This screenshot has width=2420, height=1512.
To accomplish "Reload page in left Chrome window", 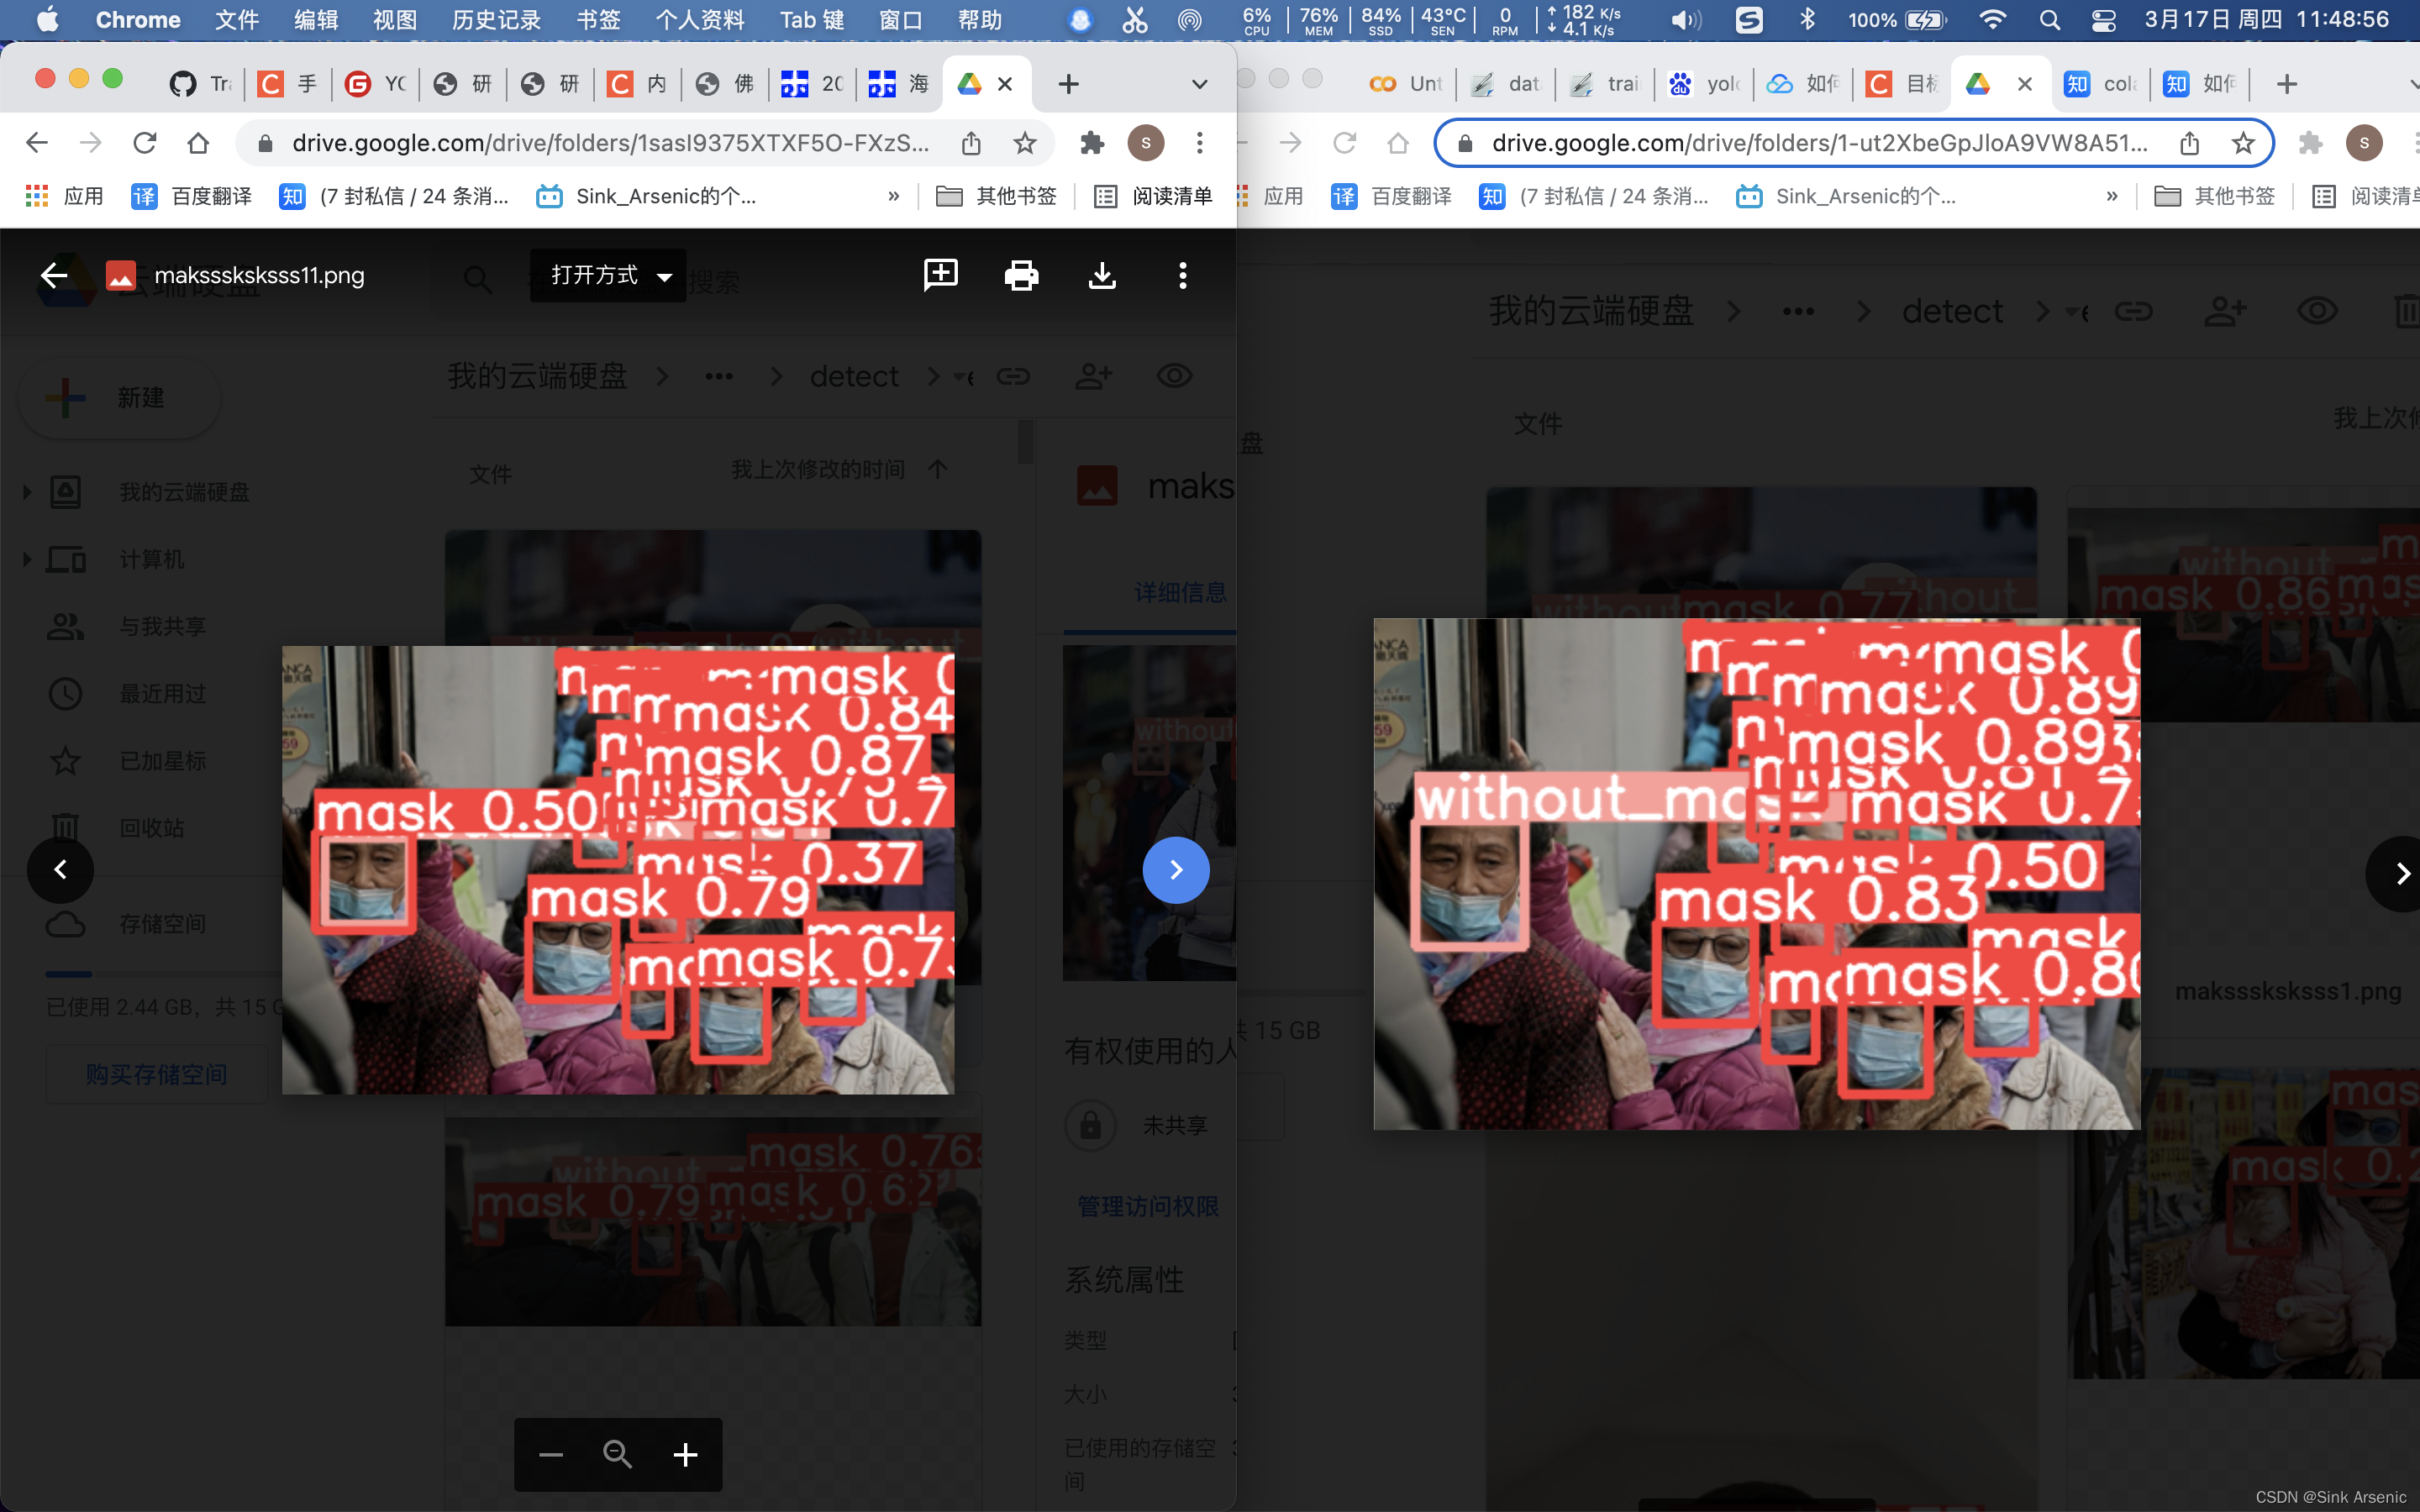I will [145, 143].
